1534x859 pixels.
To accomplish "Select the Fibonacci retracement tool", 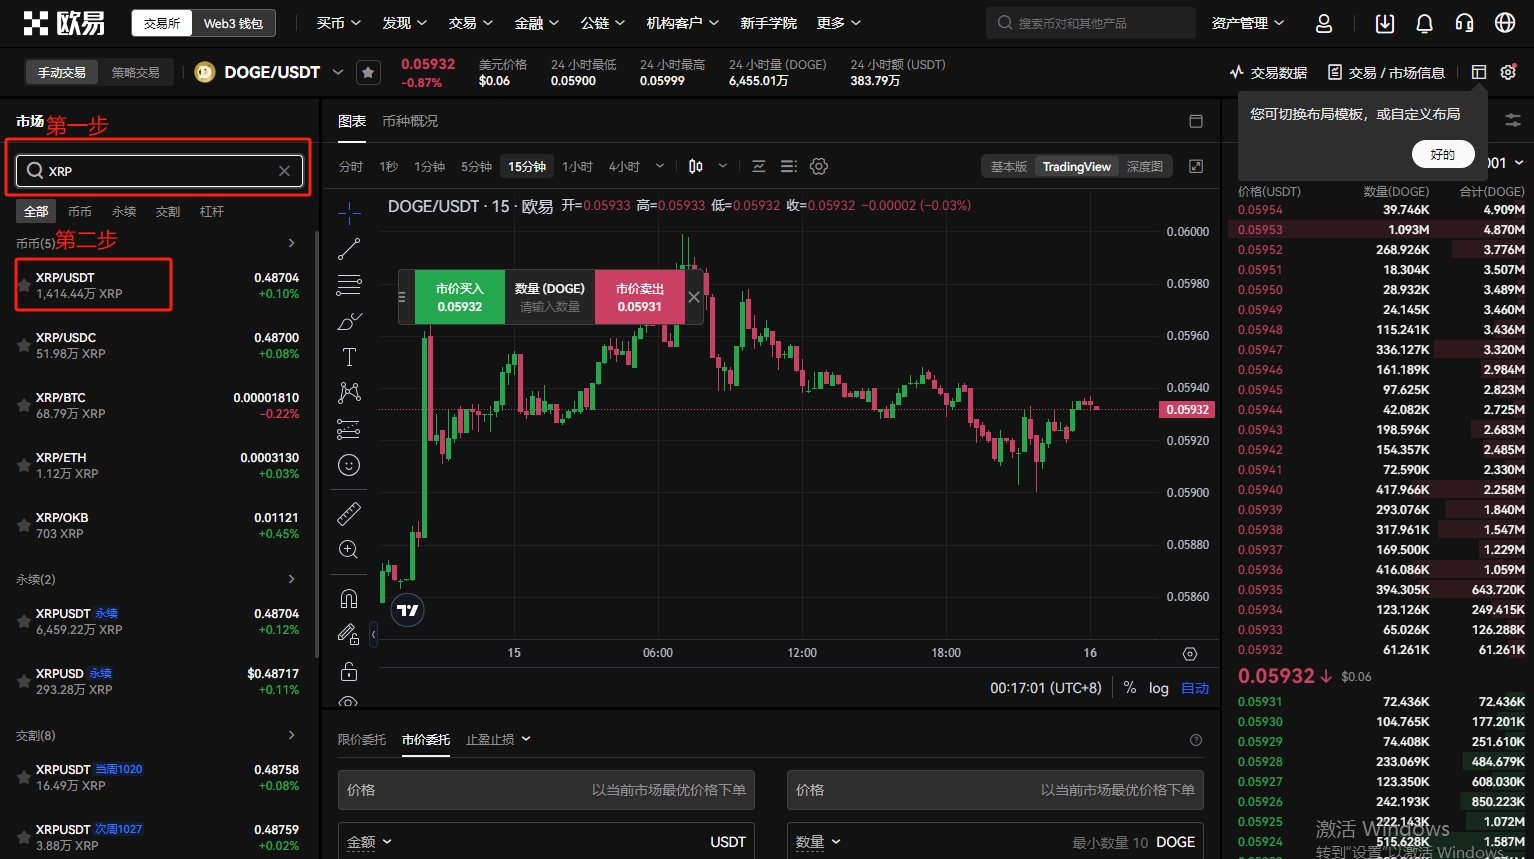I will [349, 285].
